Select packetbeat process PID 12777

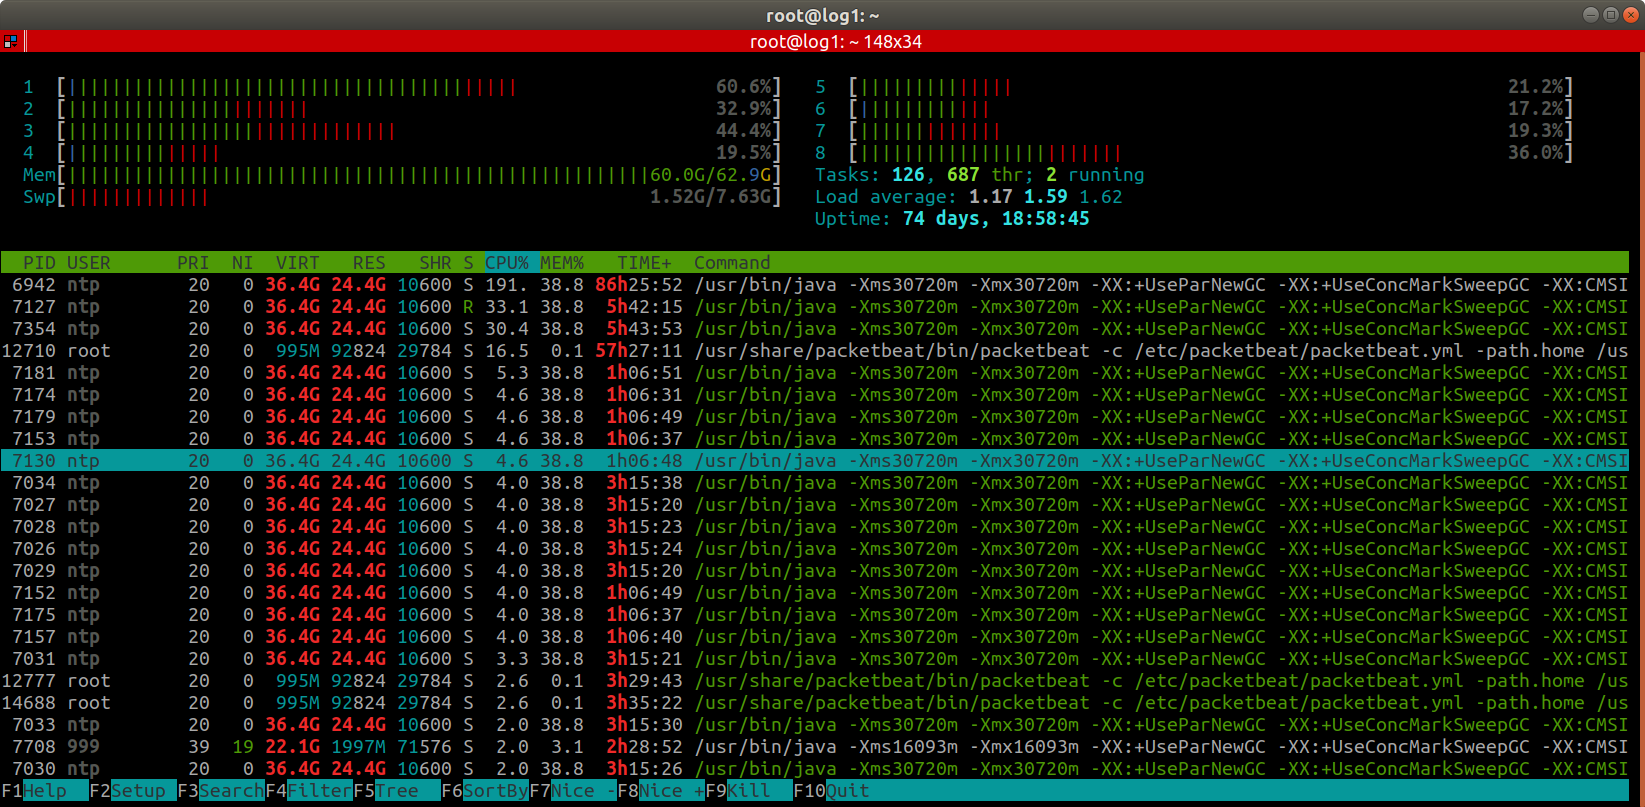(x=815, y=681)
